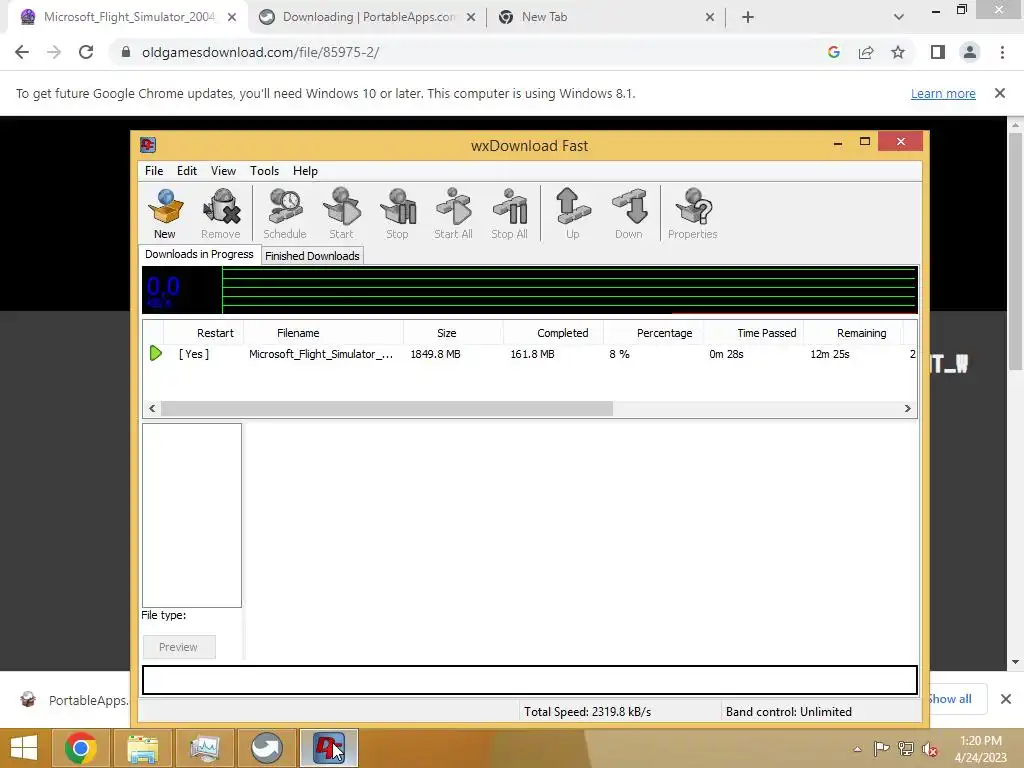The height and width of the screenshot is (768, 1024).
Task: Open File Explorer from taskbar
Action: pos(142,748)
